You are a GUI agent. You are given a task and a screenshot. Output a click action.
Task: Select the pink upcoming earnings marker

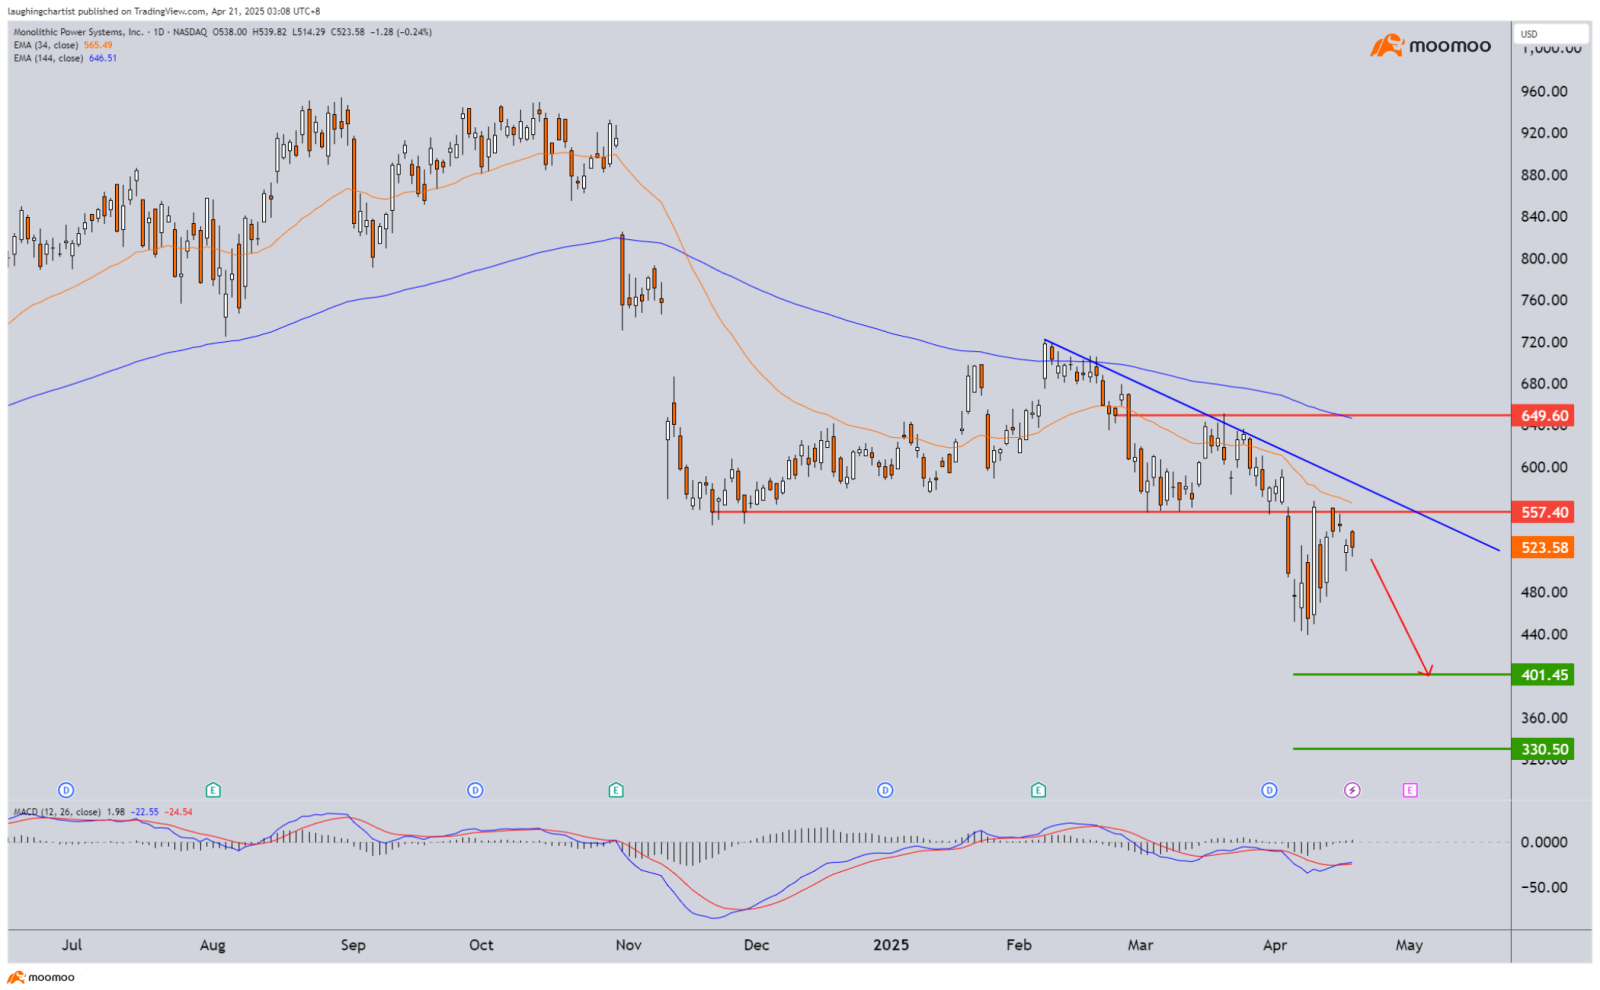click(1410, 790)
